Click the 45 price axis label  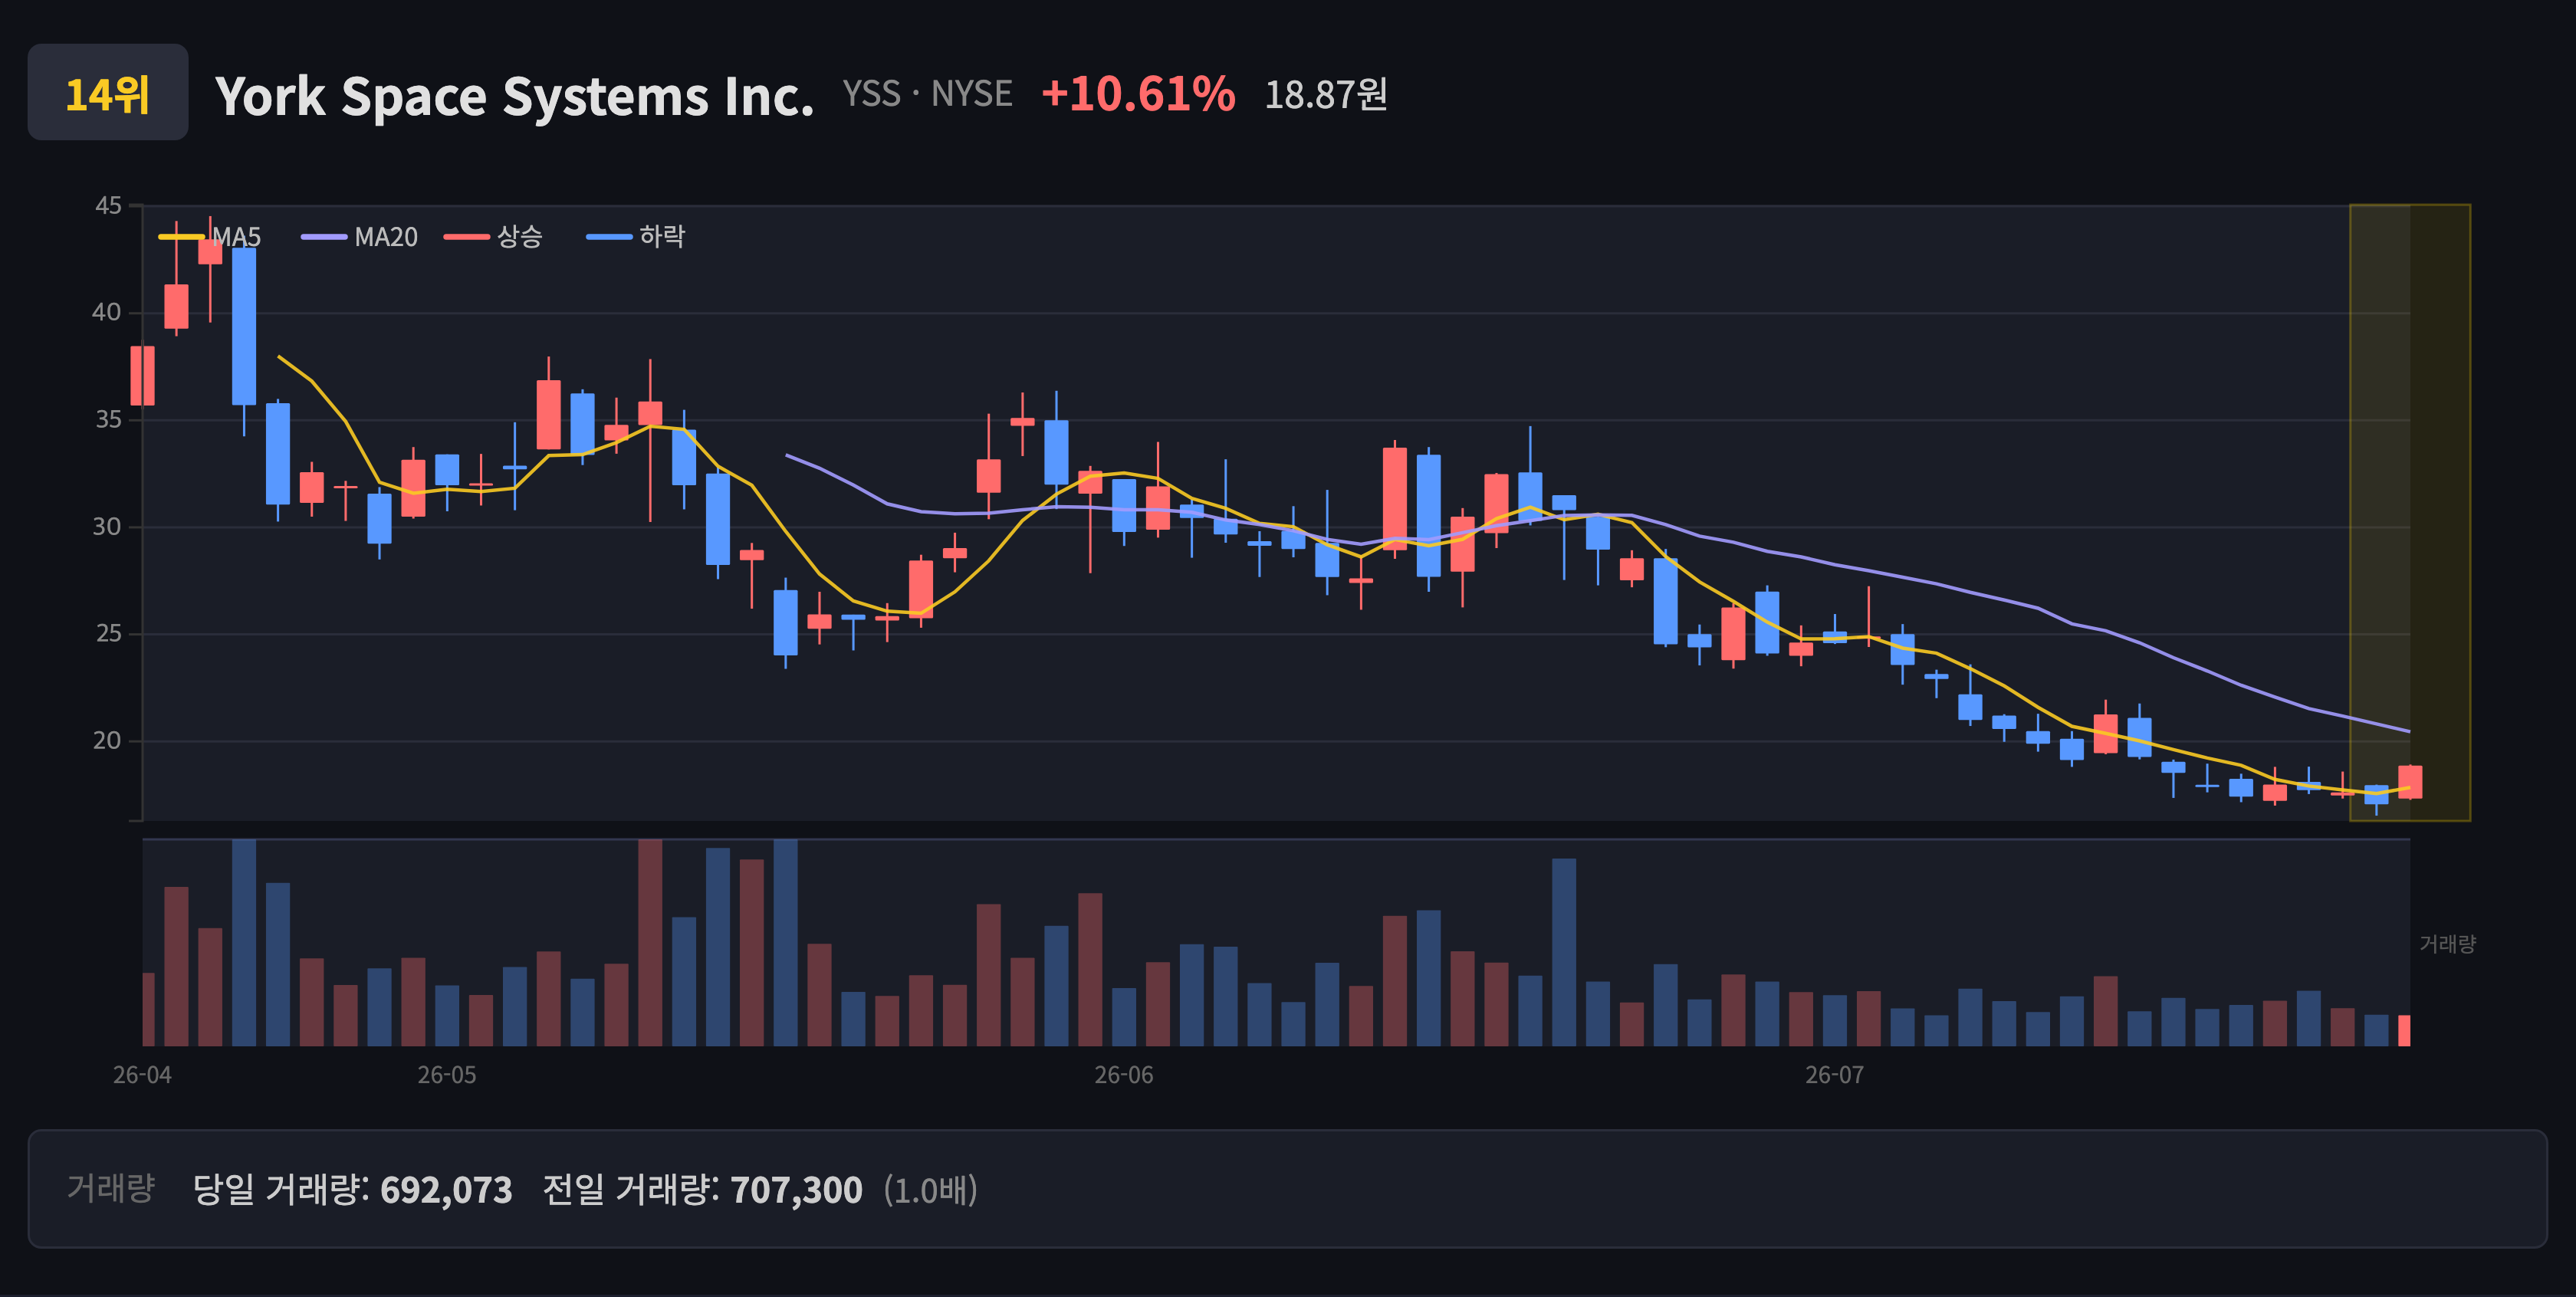coord(108,206)
